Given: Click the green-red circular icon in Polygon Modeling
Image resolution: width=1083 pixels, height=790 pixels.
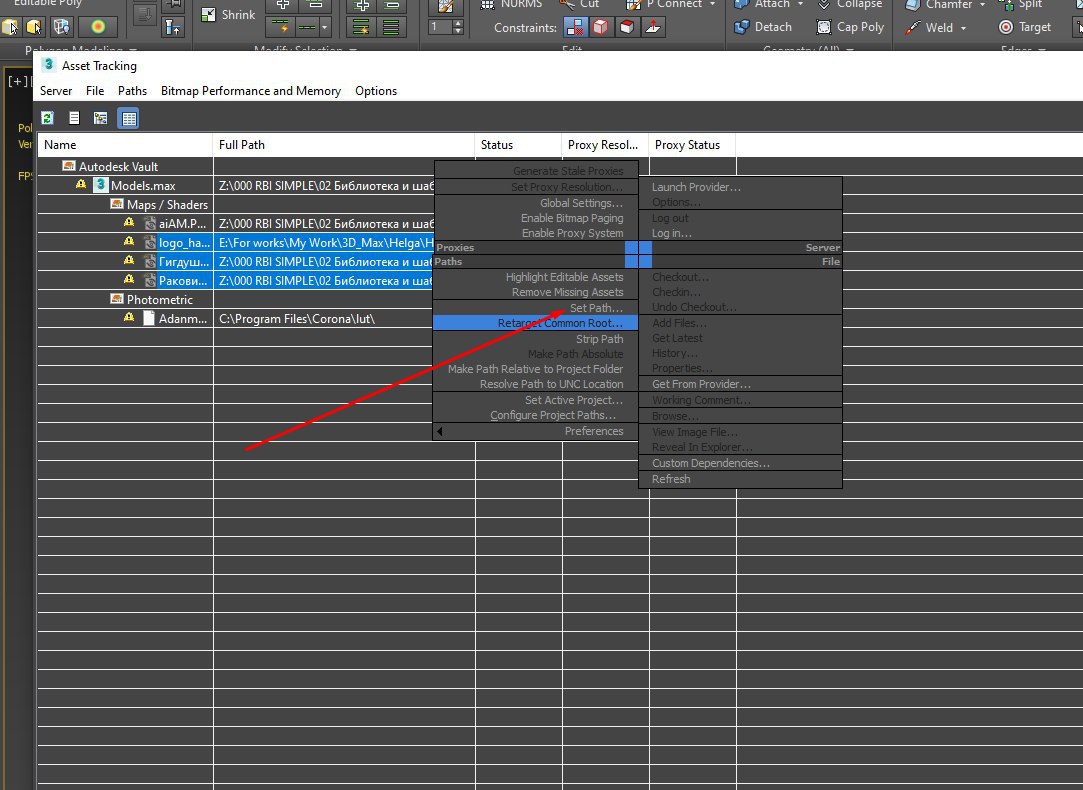Looking at the screenshot, I should pyautogui.click(x=97, y=27).
